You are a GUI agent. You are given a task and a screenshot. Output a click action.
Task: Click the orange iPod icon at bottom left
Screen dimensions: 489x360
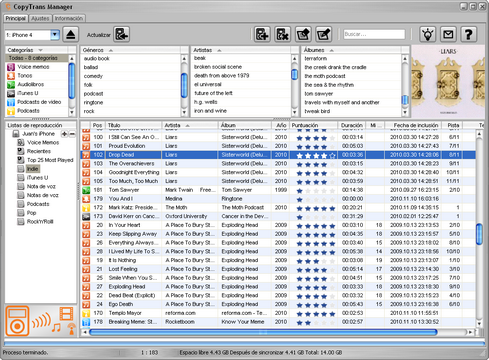click(x=17, y=321)
